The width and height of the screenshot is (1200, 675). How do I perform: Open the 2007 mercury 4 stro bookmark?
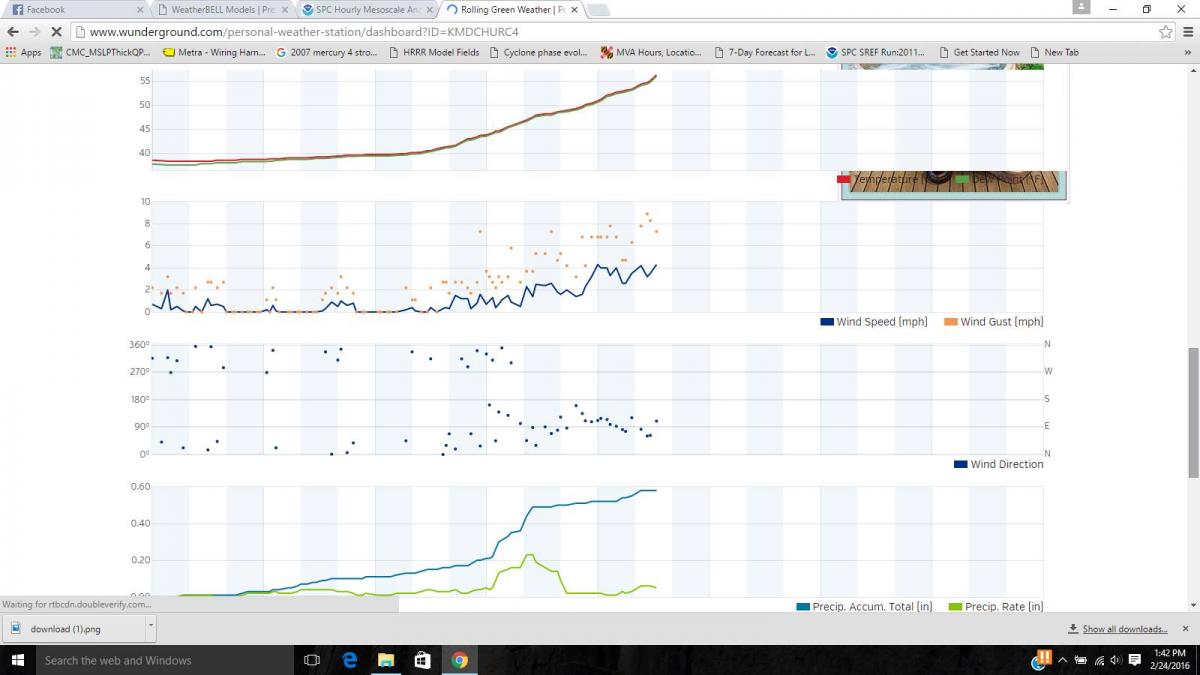(327, 52)
